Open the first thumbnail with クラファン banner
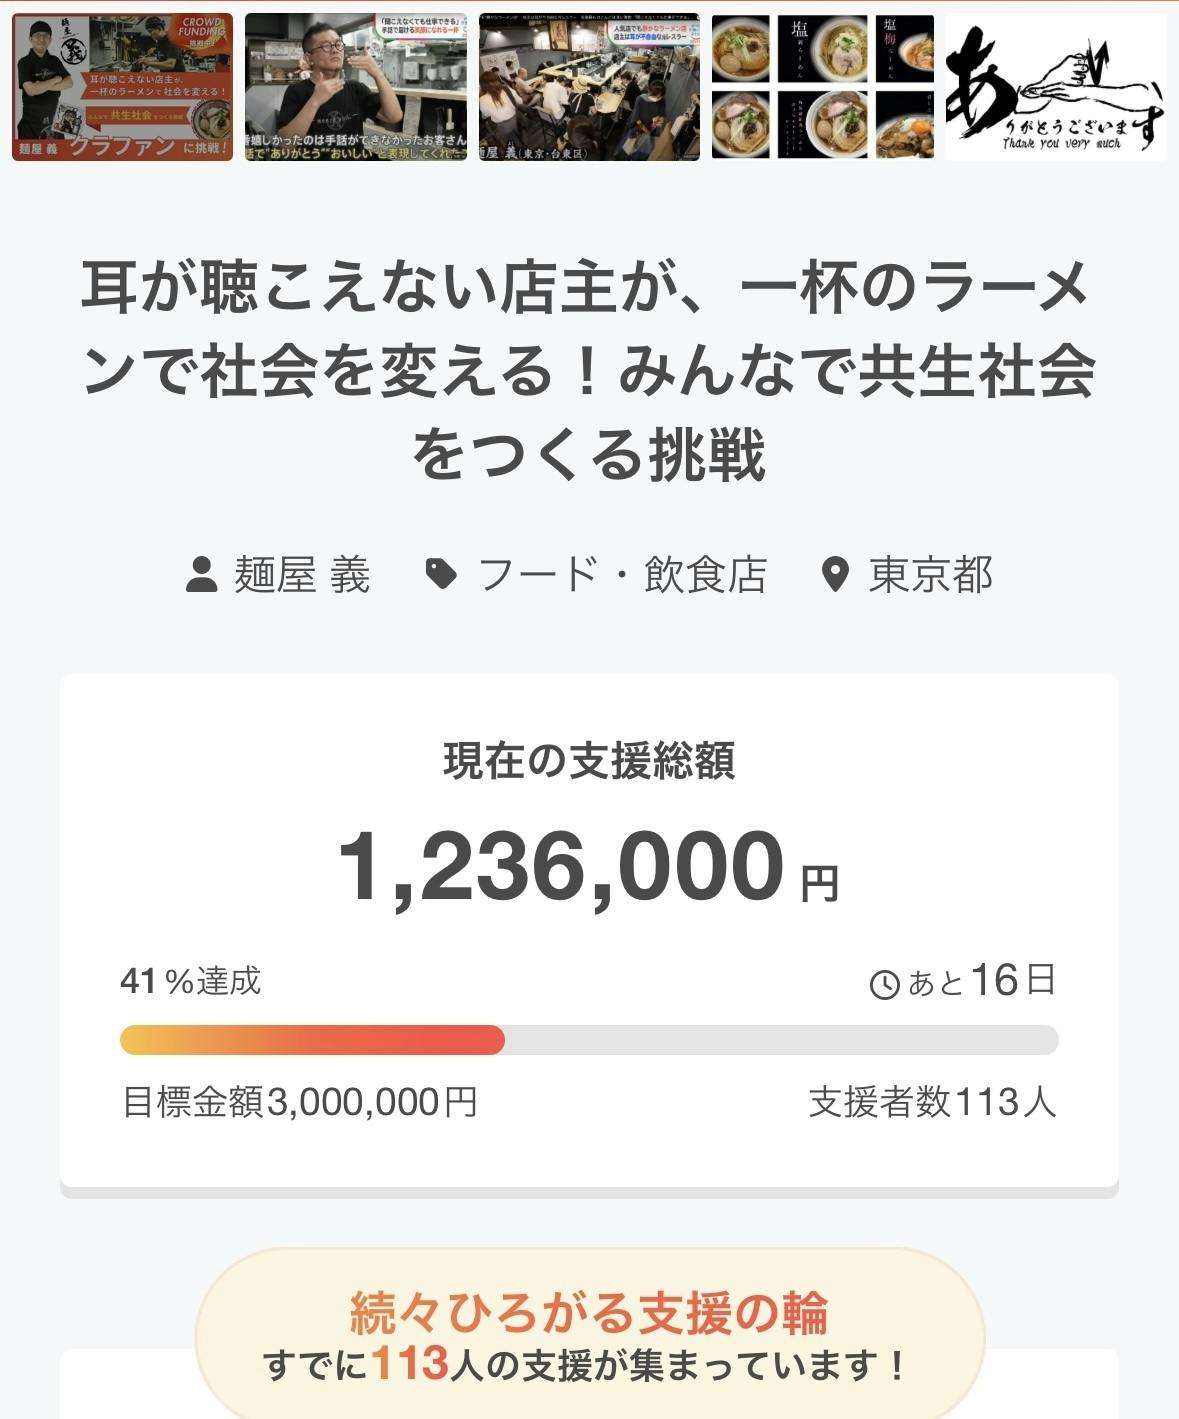Screen dimensions: 1179x1419 [122, 87]
